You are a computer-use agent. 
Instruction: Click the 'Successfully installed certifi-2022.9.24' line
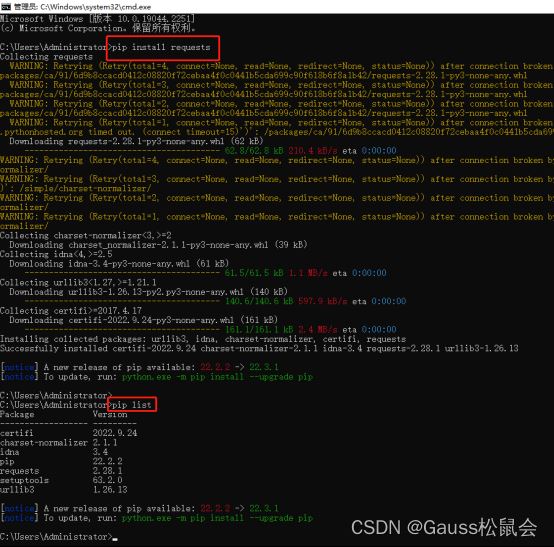coord(259,348)
